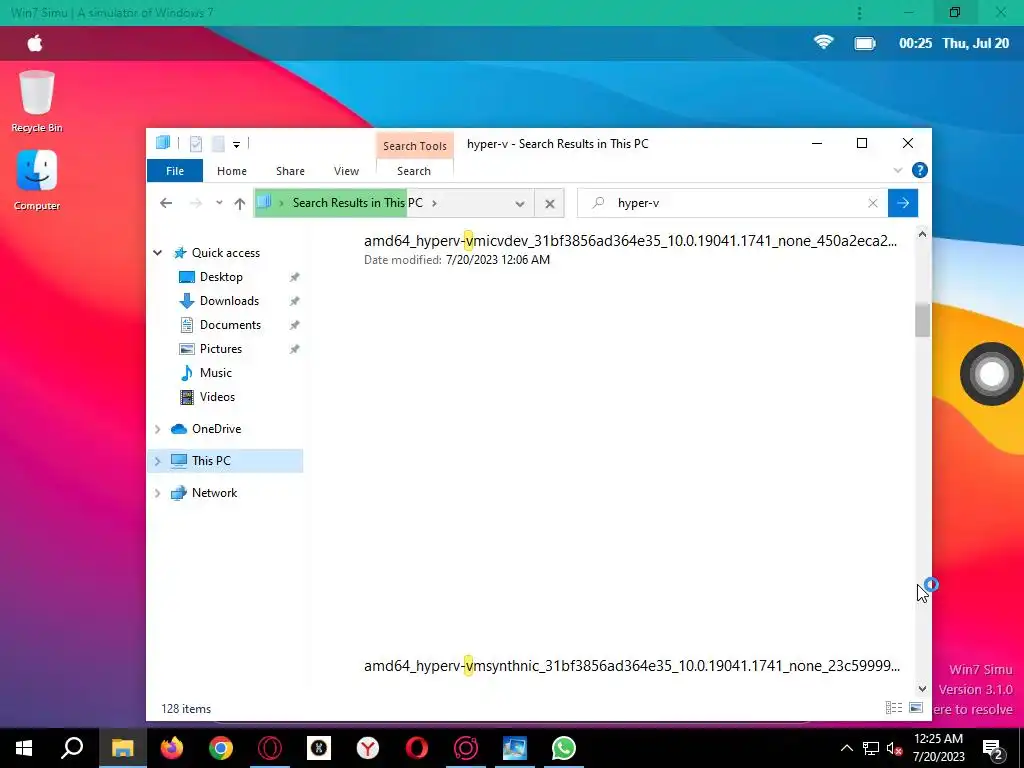Select Desktop in navigation pane

[x=221, y=277]
